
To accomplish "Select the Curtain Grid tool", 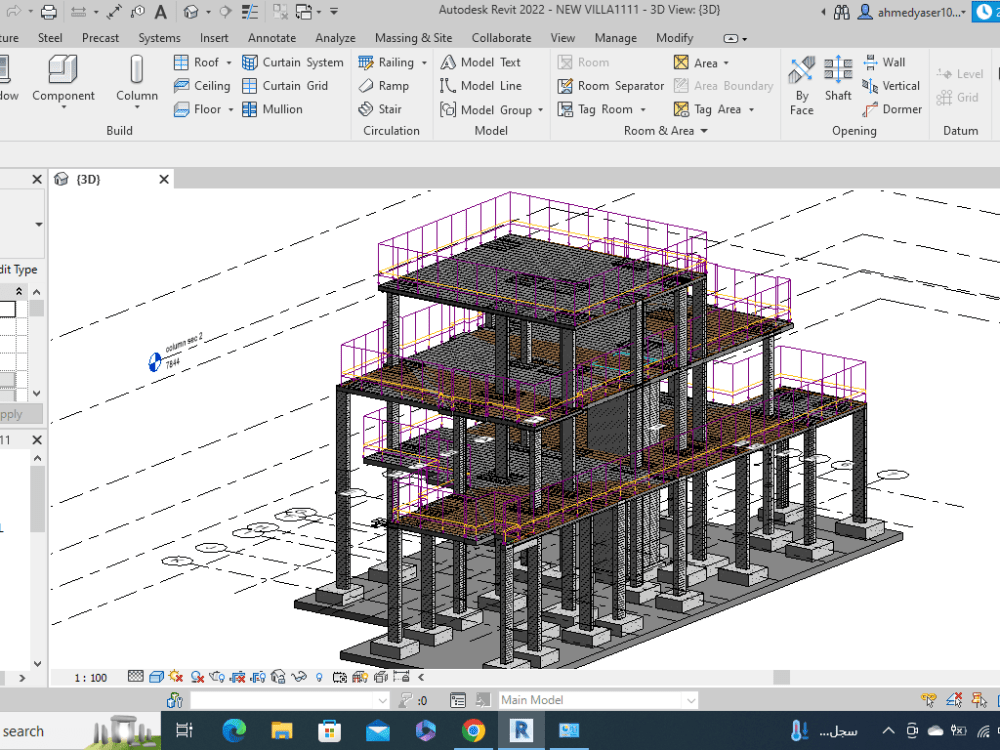I will click(284, 85).
